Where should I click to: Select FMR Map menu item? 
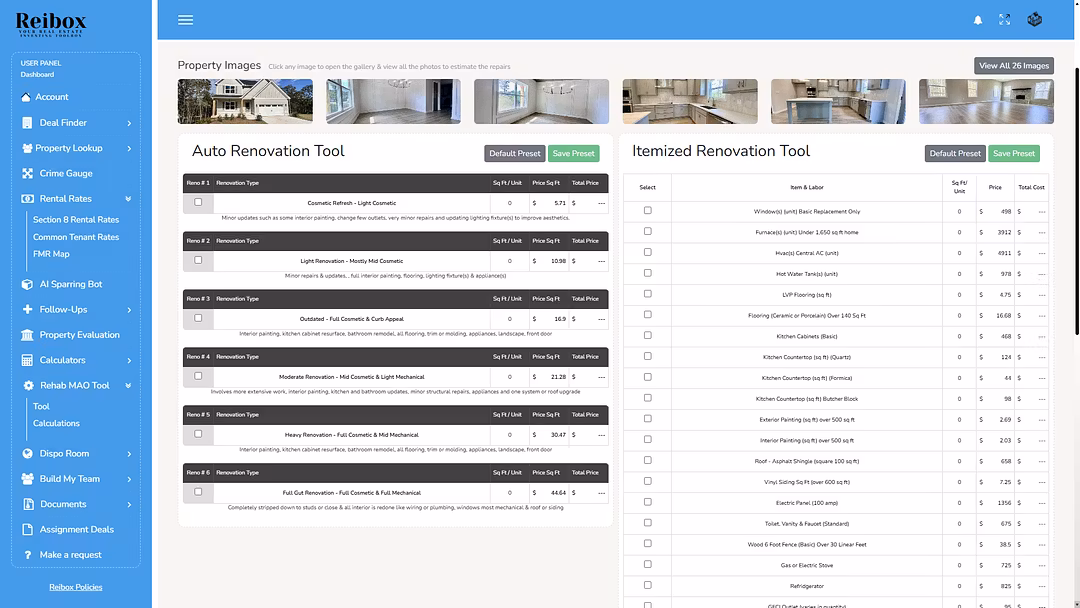tap(51, 254)
